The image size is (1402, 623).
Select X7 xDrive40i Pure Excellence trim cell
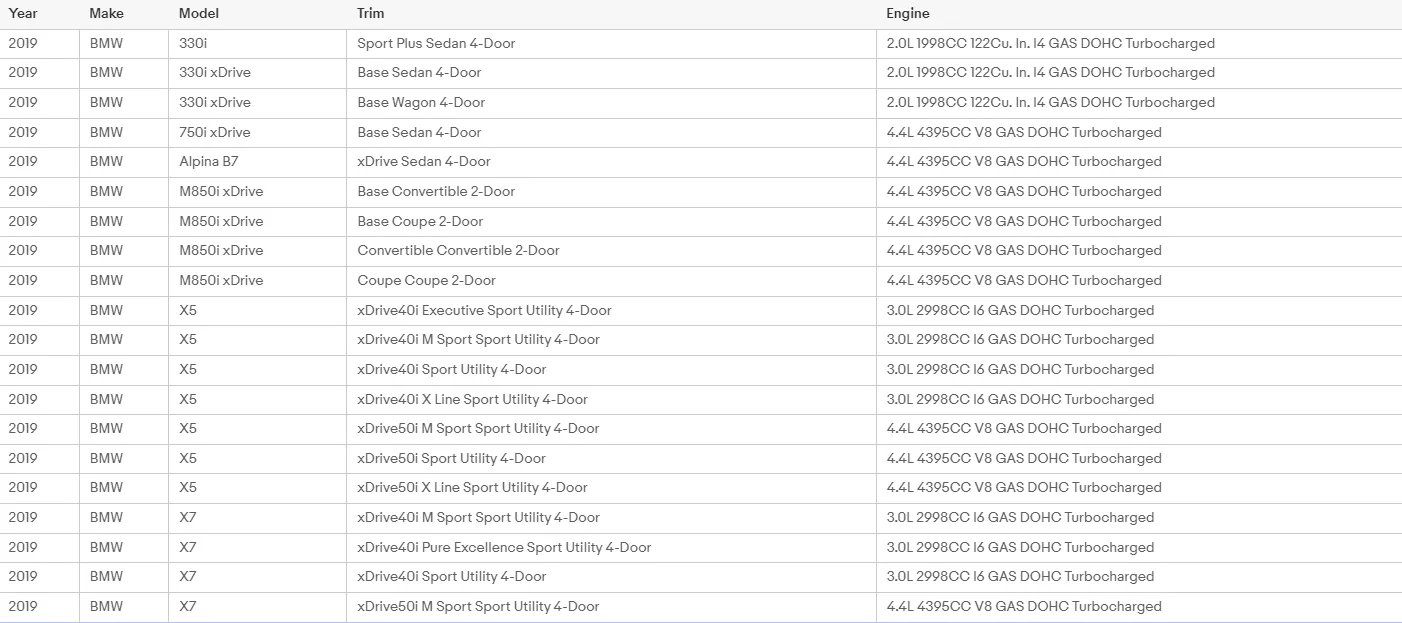click(612, 548)
